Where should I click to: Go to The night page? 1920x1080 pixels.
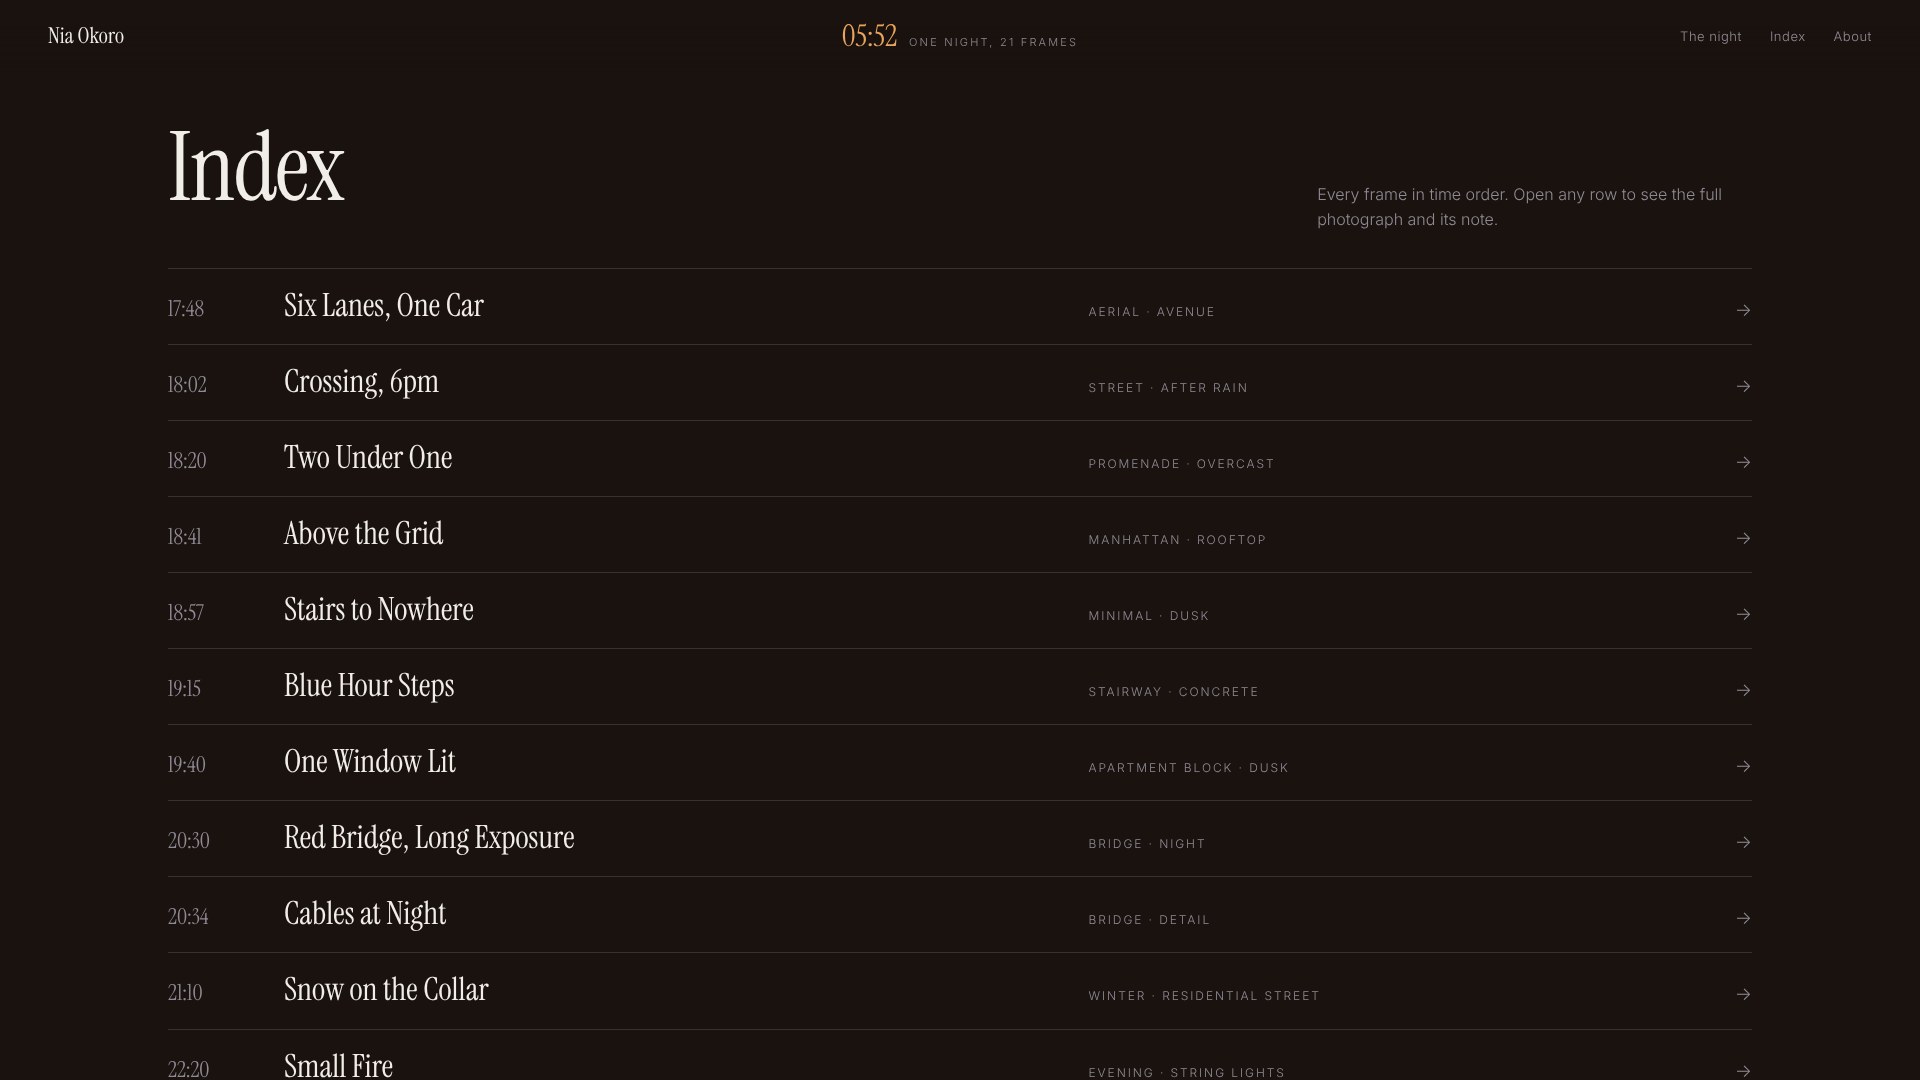1710,36
